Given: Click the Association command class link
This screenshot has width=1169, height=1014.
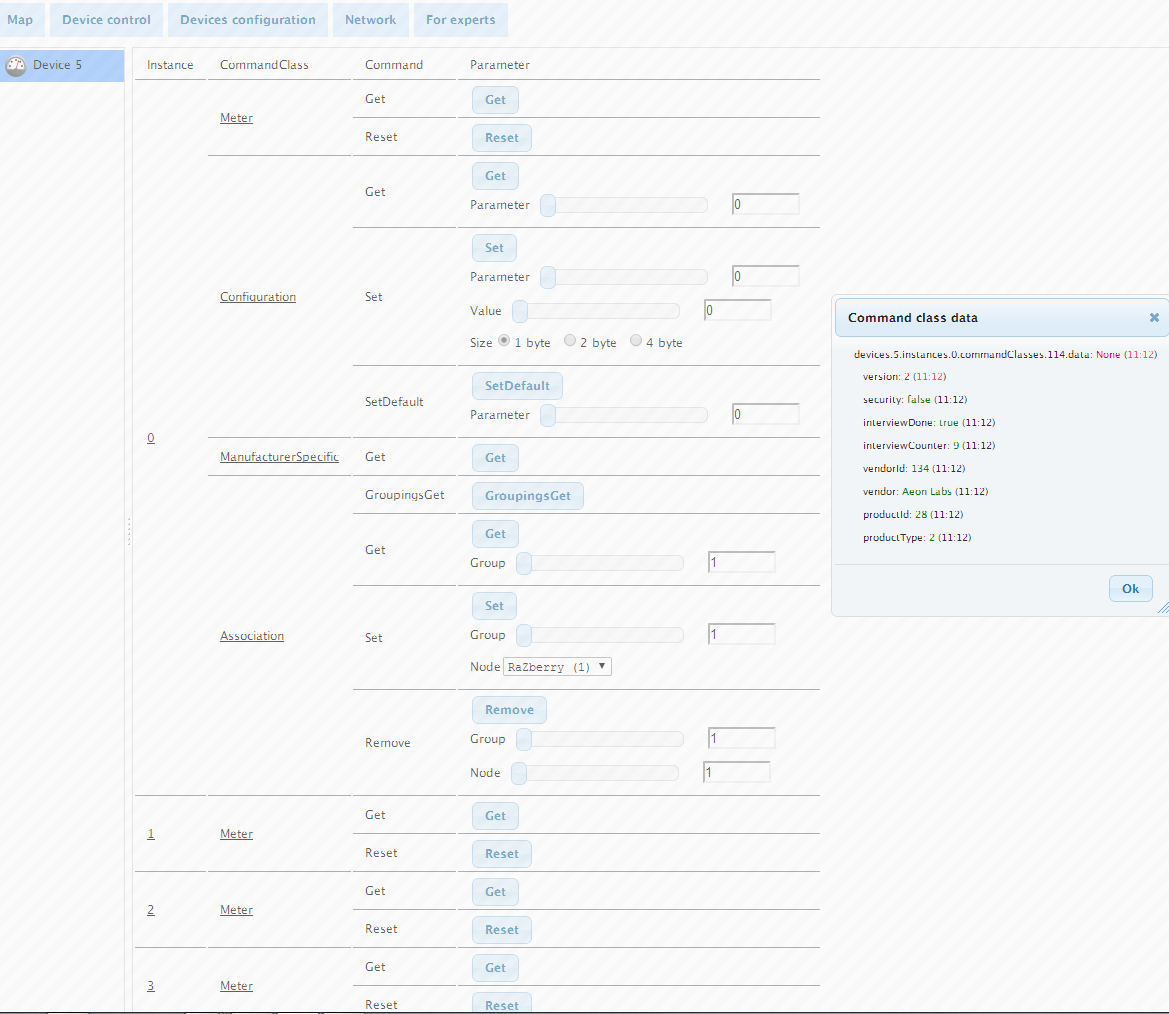Looking at the screenshot, I should 252,636.
